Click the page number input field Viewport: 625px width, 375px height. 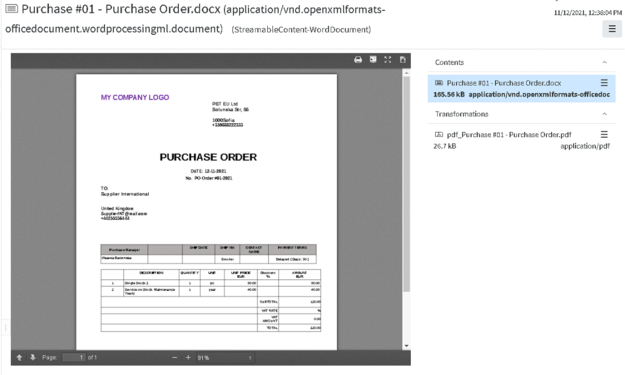click(74, 357)
